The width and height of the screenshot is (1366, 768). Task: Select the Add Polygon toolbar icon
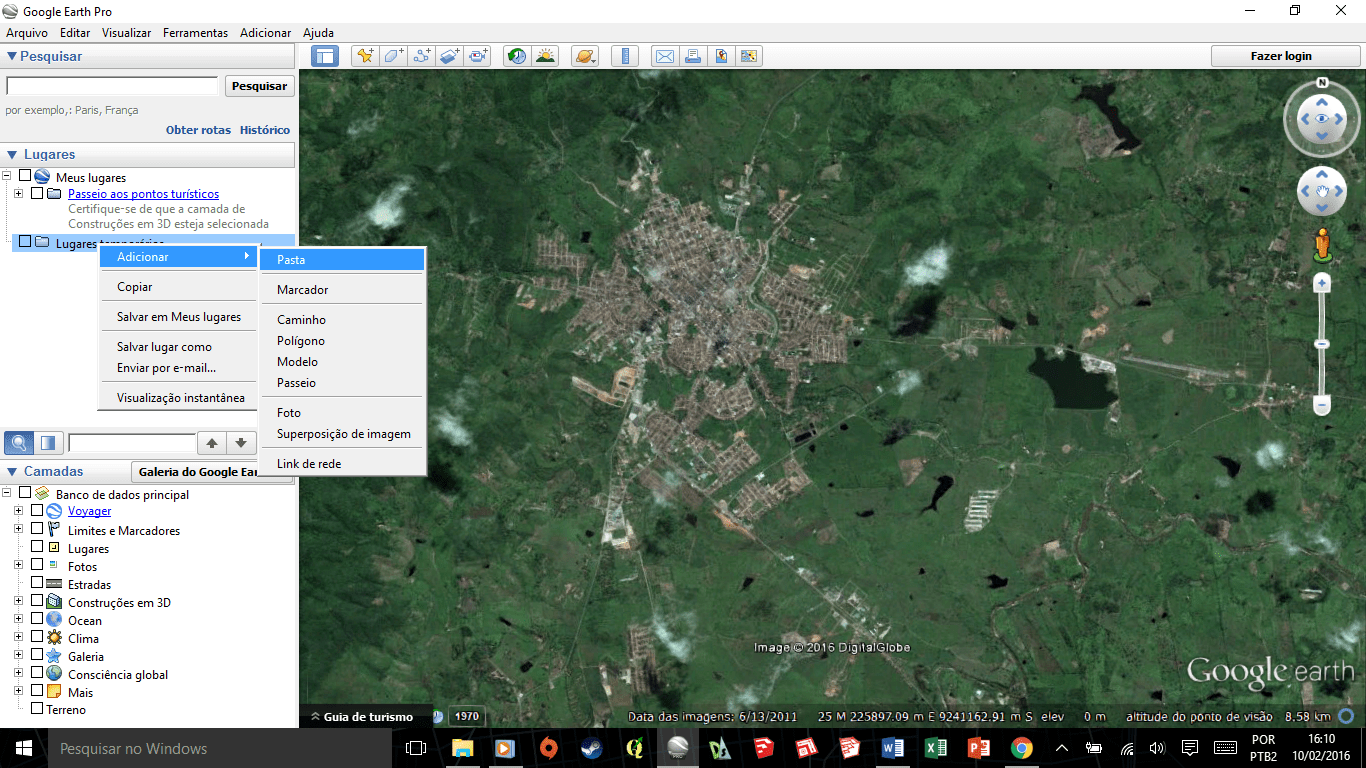[x=393, y=56]
